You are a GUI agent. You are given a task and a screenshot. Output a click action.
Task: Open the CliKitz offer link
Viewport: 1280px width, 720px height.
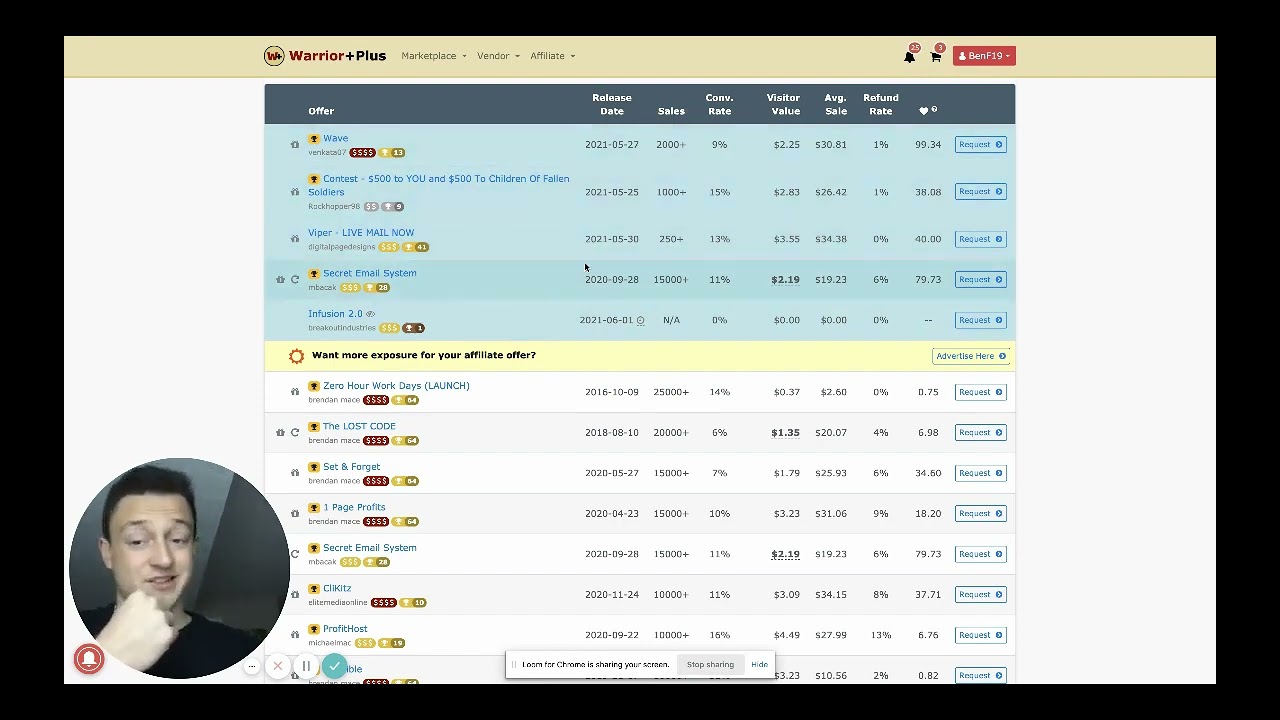[337, 588]
